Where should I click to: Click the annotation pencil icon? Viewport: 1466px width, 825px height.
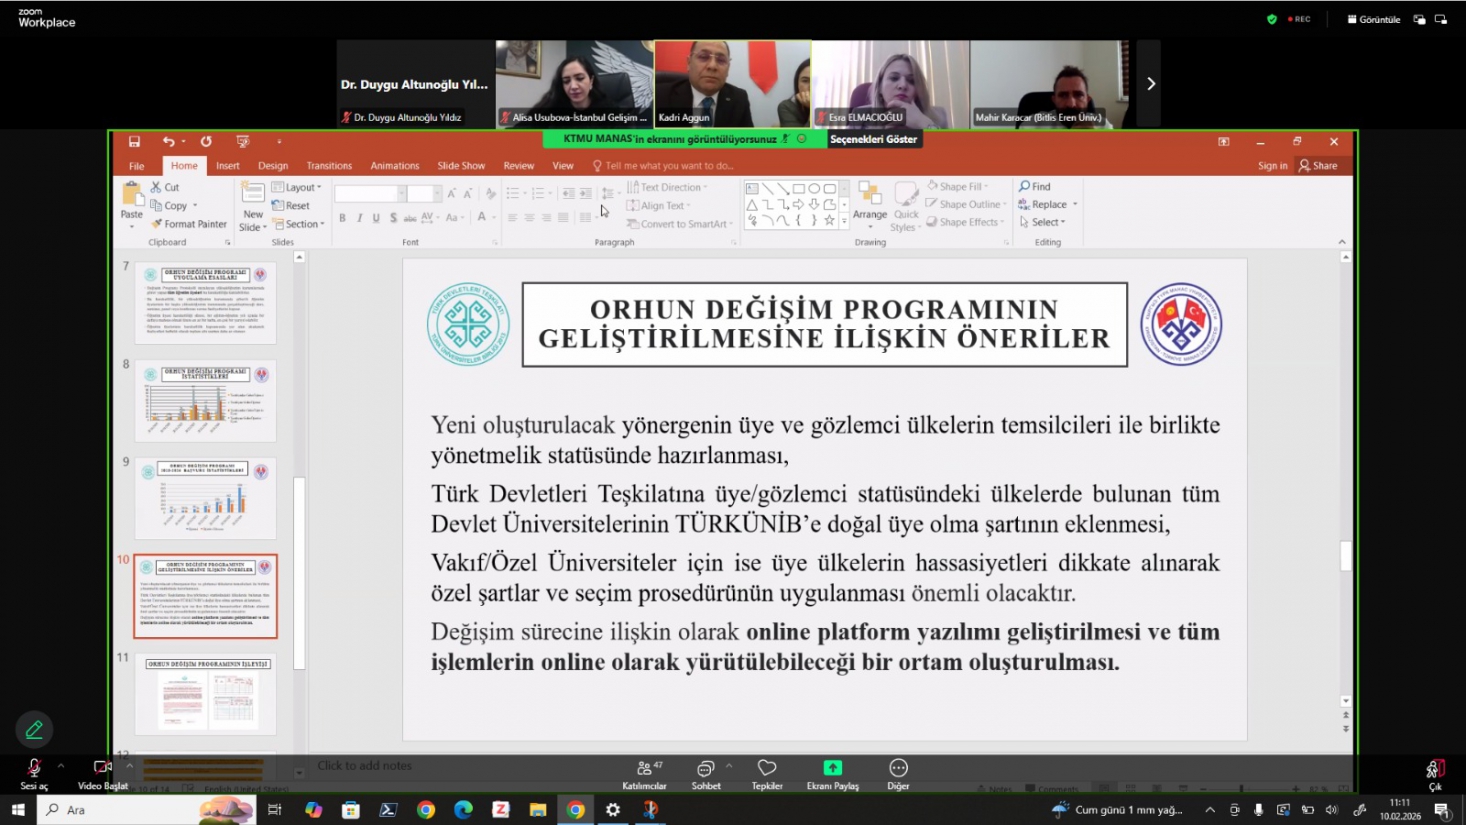click(x=34, y=730)
